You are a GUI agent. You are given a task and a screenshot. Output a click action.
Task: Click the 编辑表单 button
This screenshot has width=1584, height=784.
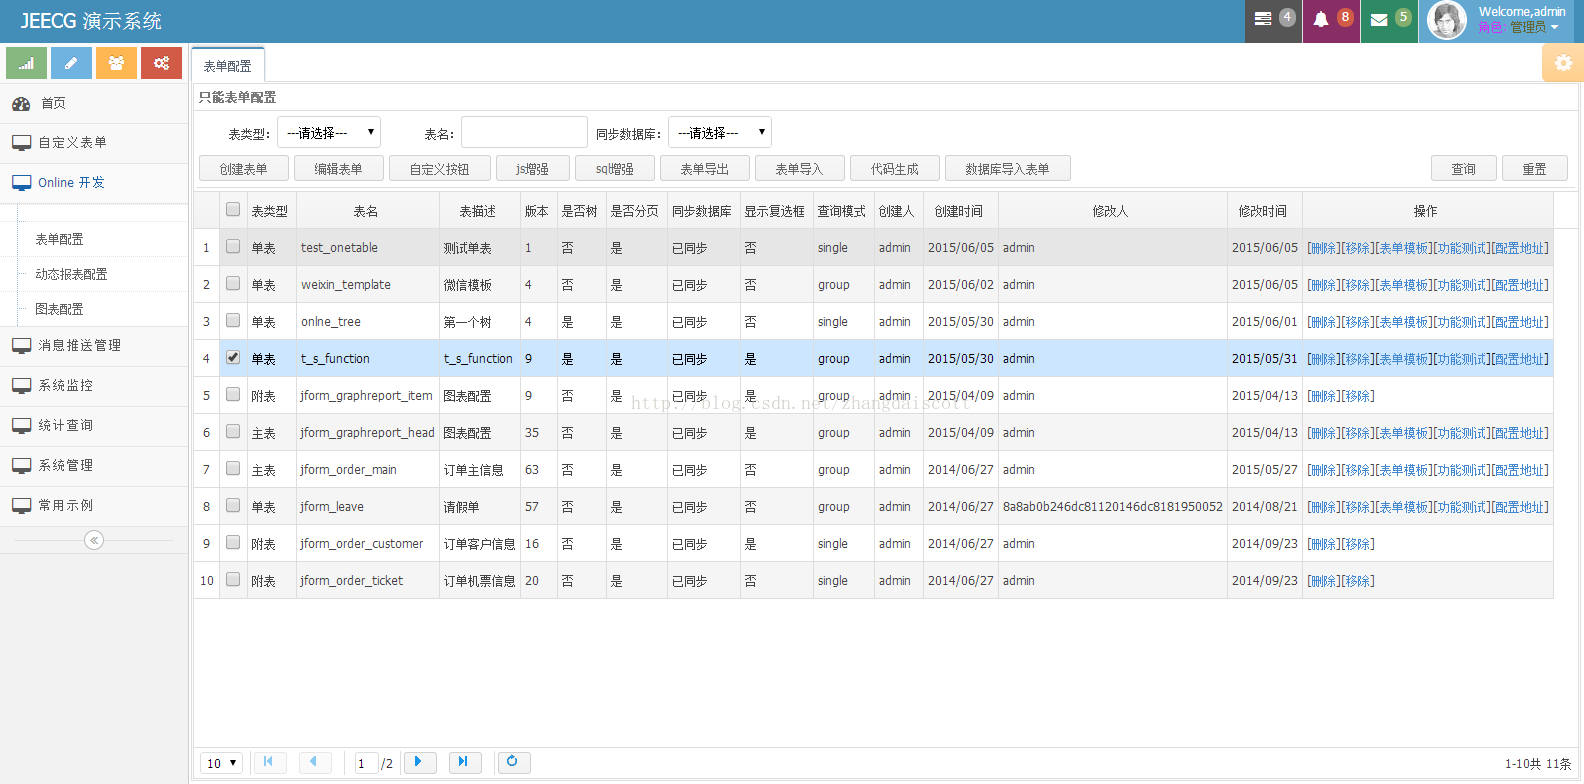339,169
